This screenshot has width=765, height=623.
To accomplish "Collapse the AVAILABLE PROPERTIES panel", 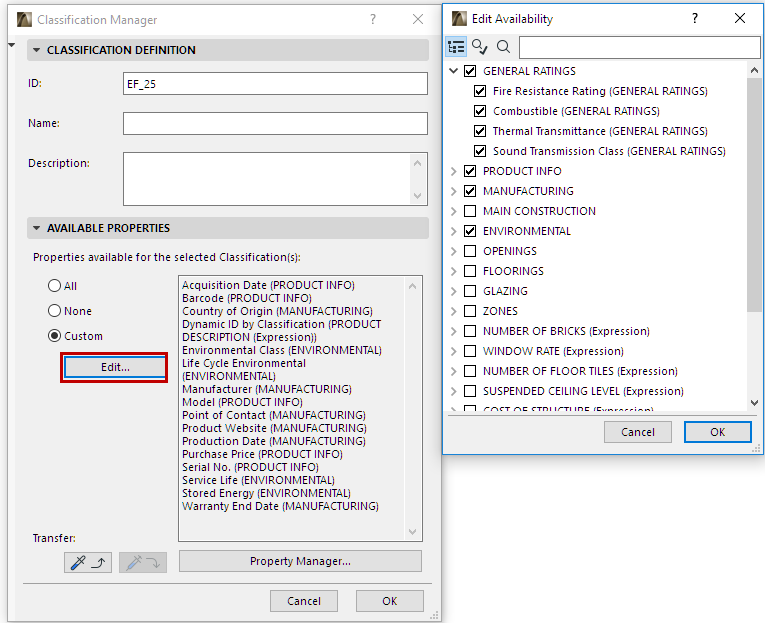I will pyautogui.click(x=36, y=228).
